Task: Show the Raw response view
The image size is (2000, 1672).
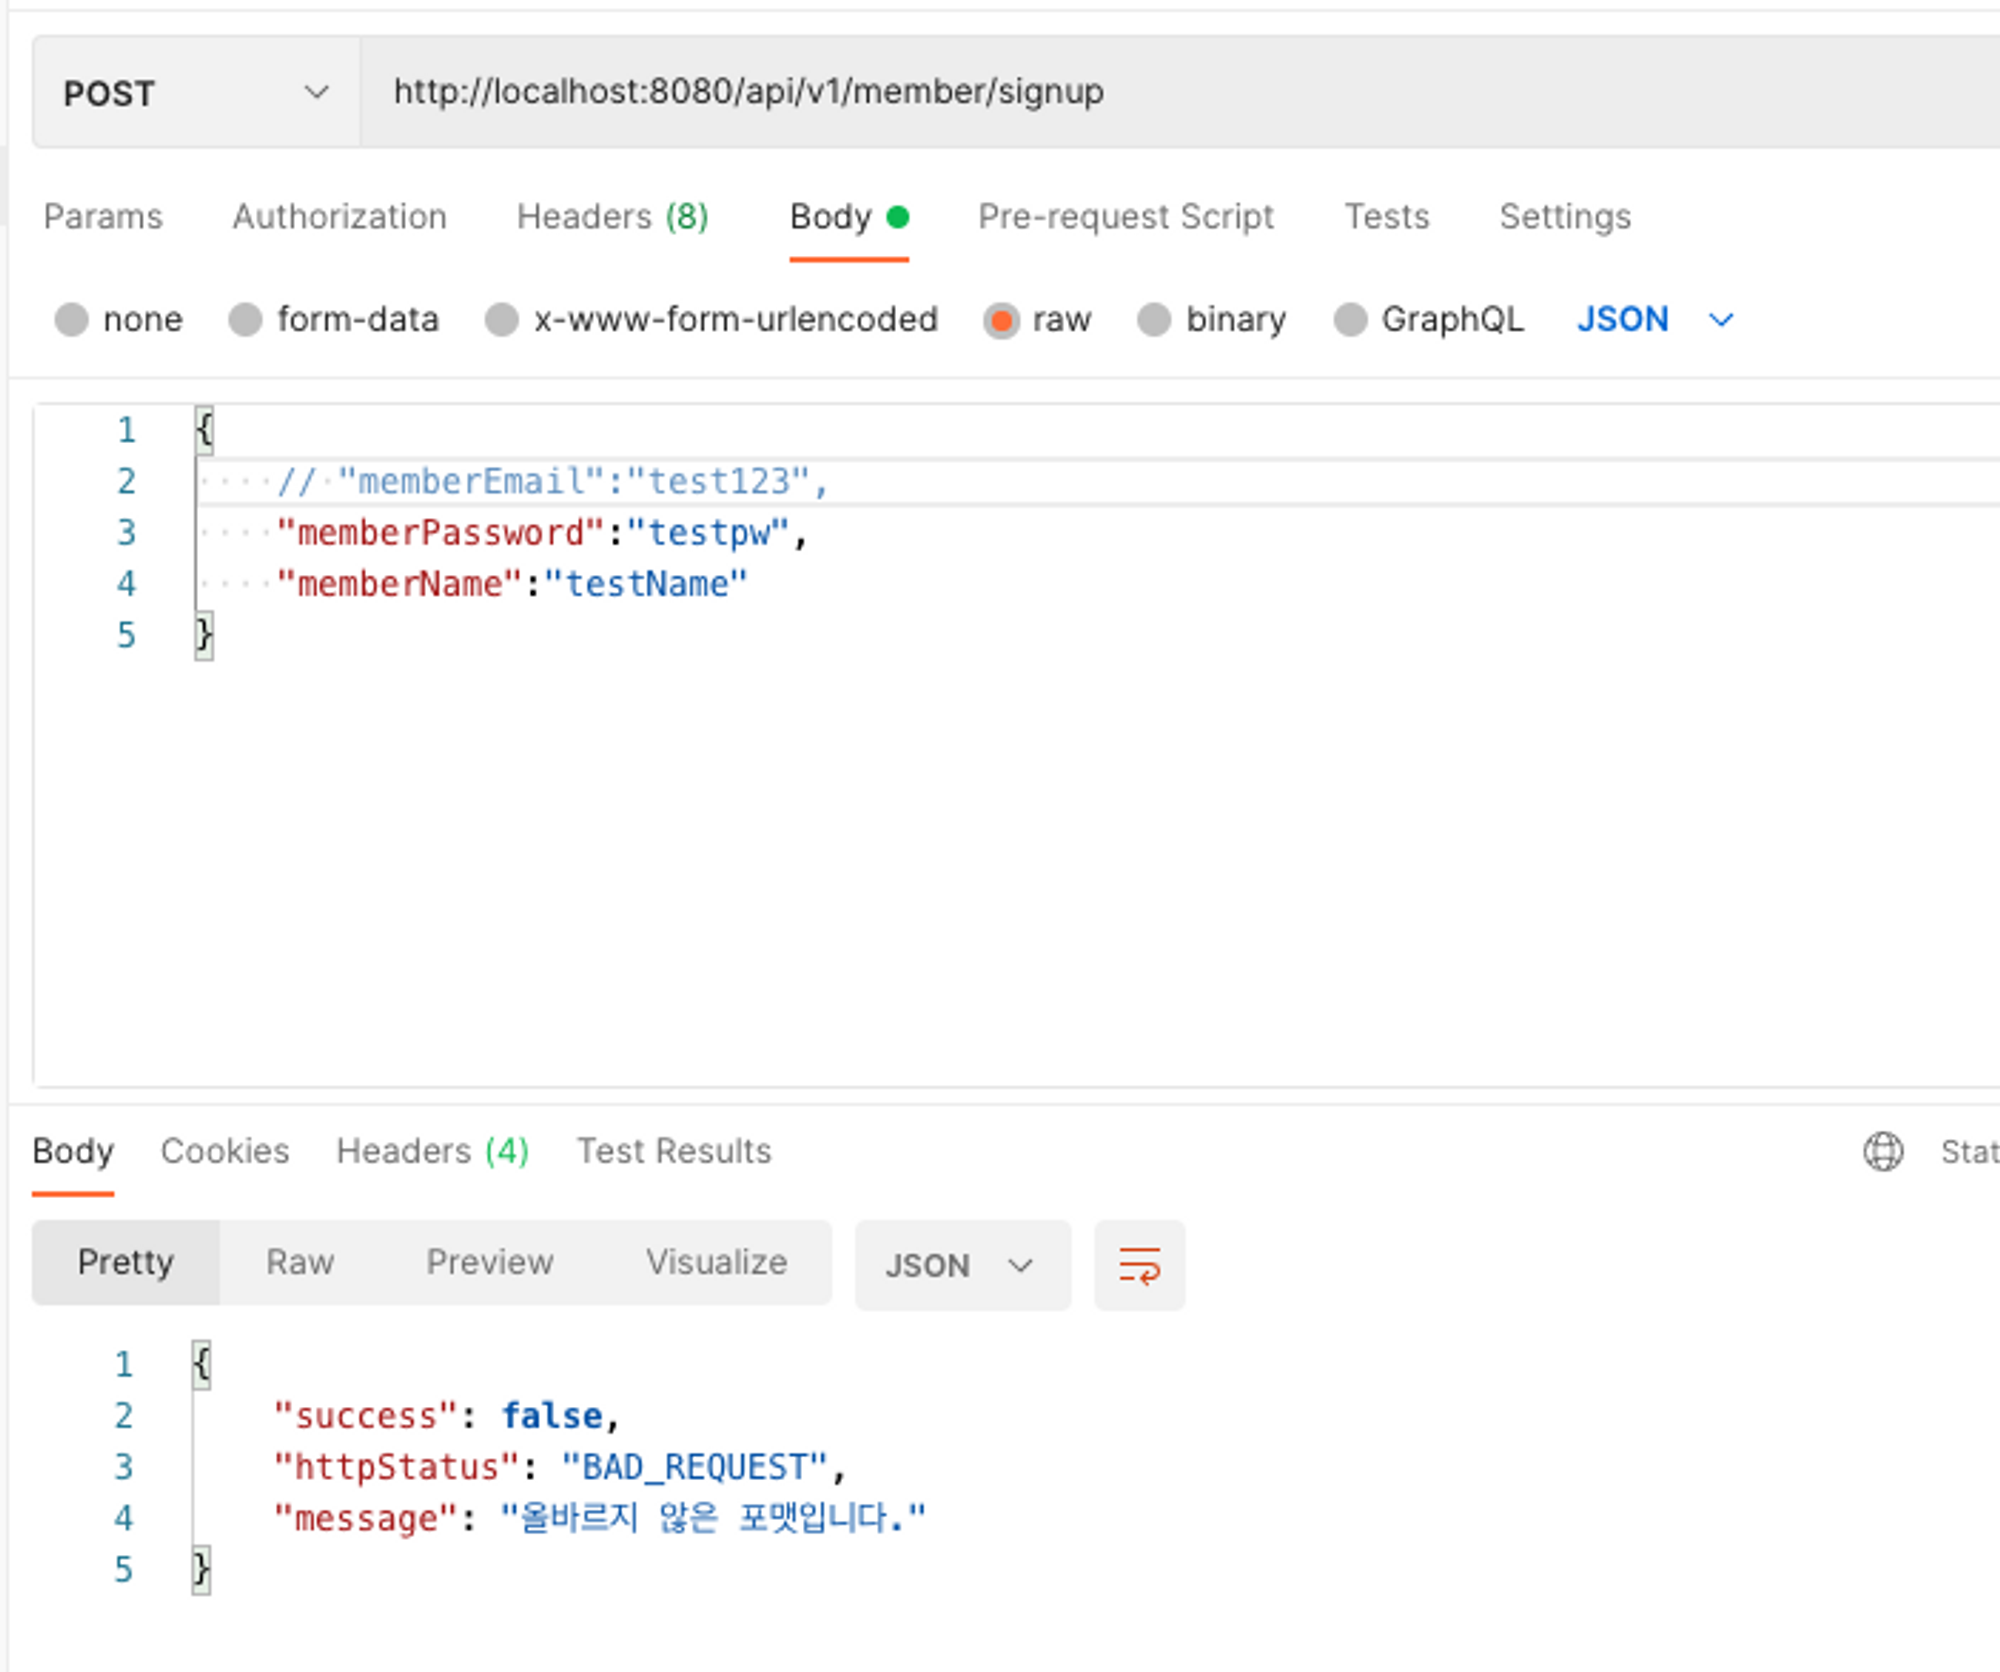Action: point(300,1262)
